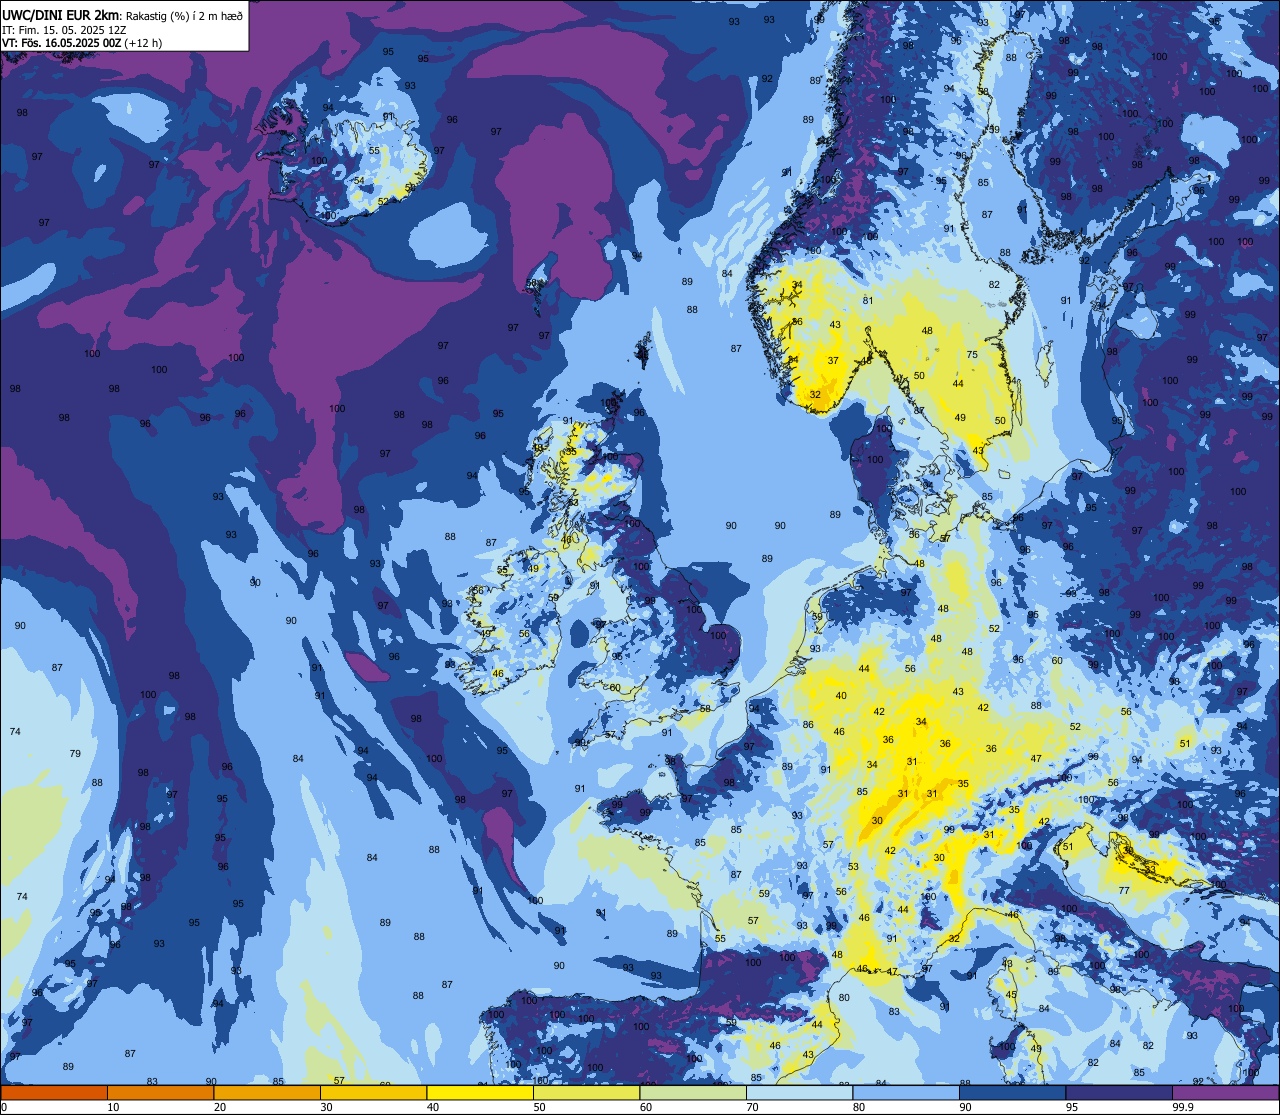This screenshot has width=1280, height=1115.
Task: Select the 80–90 medium blue legend segment
Action: 906,1092
